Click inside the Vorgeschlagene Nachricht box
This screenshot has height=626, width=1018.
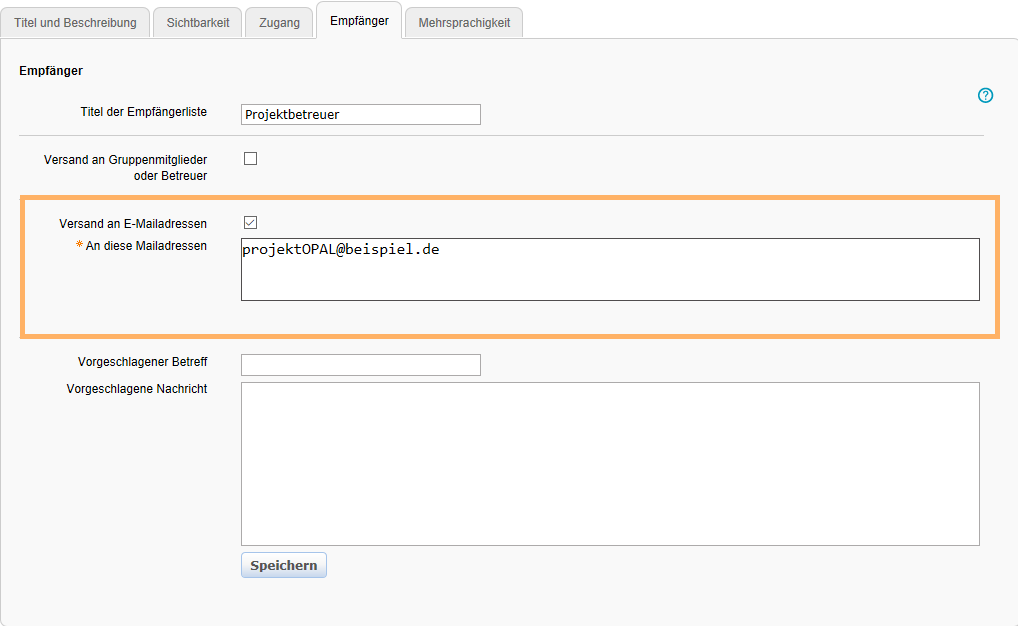point(609,463)
